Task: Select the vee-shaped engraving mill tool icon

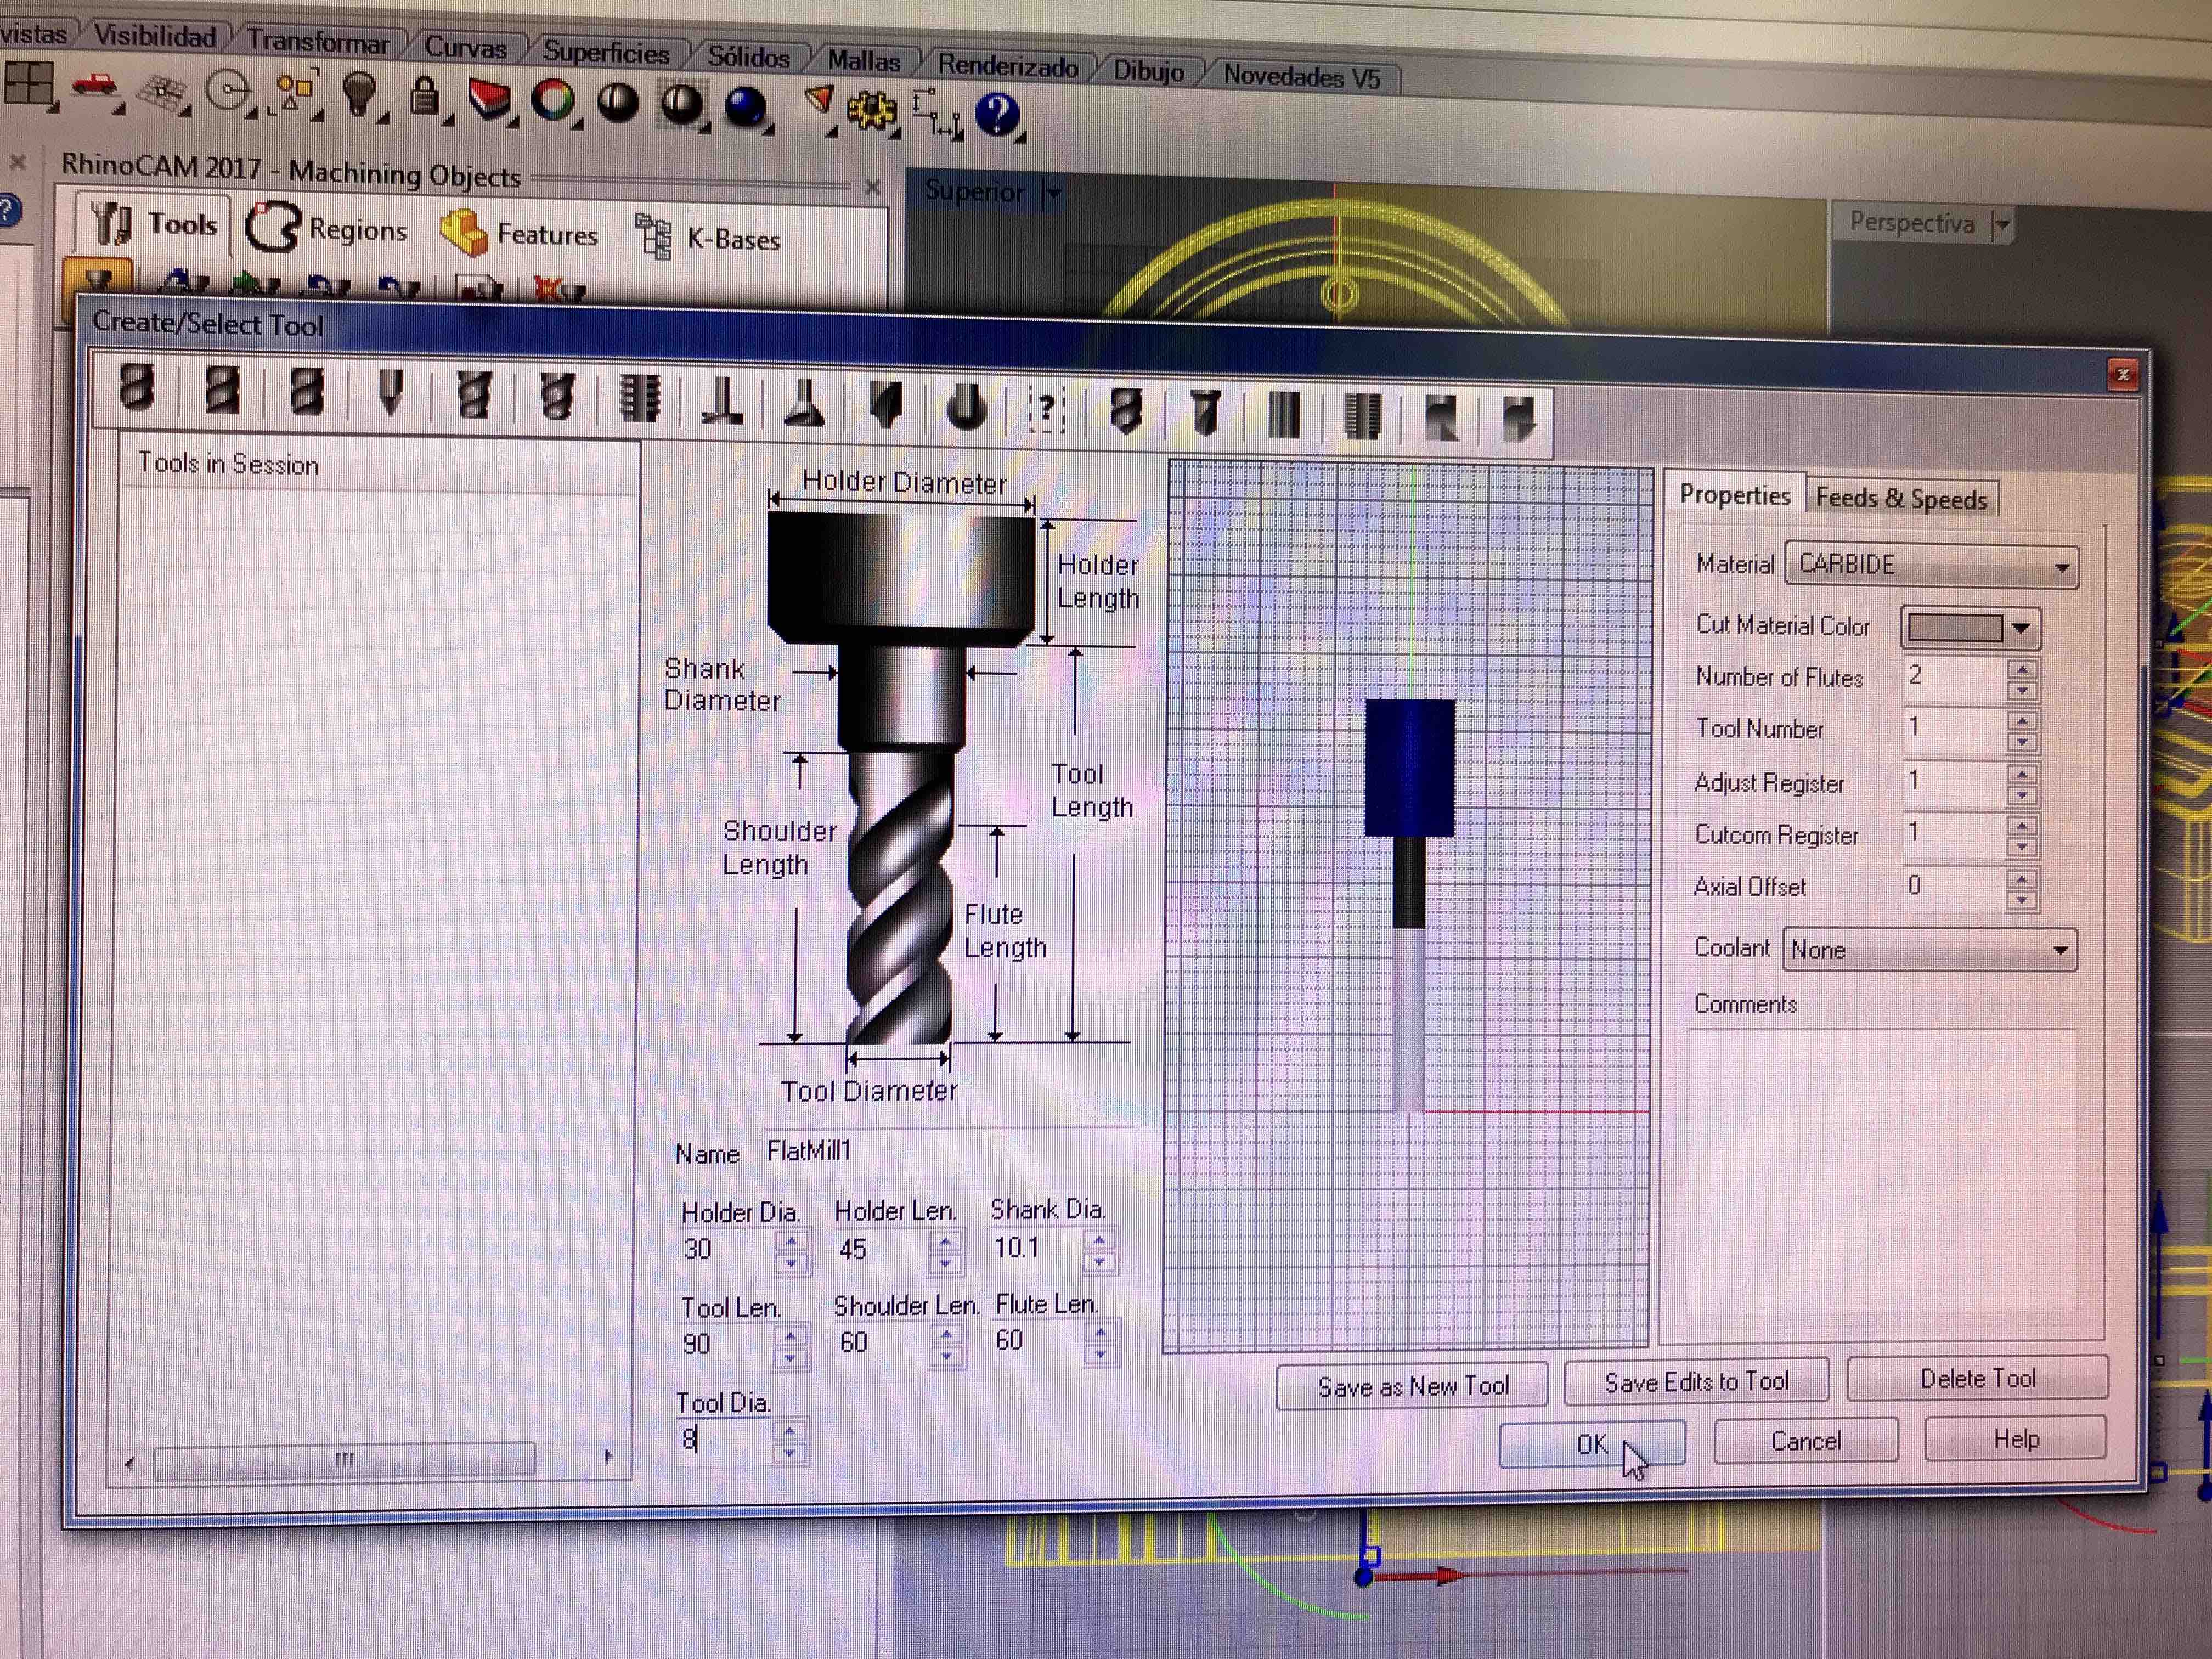Action: (391, 392)
